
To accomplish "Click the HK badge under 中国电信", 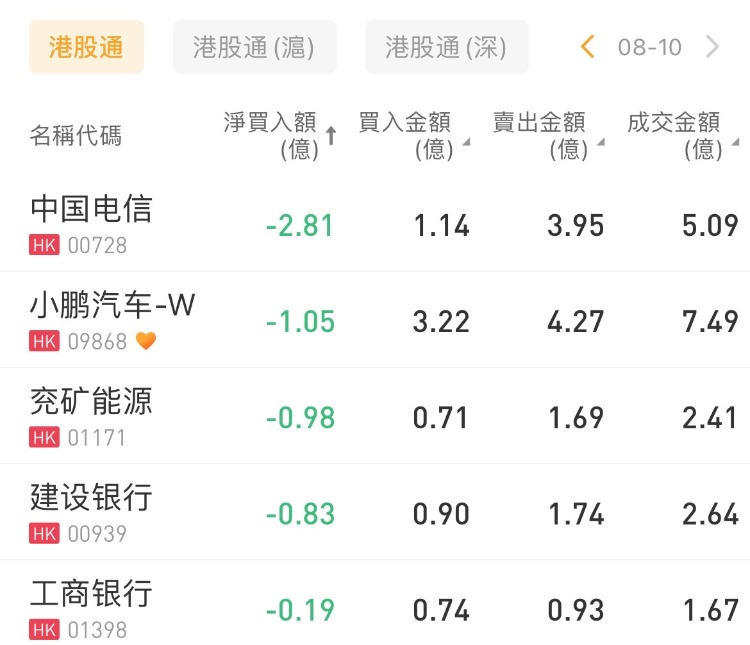I will (45, 245).
